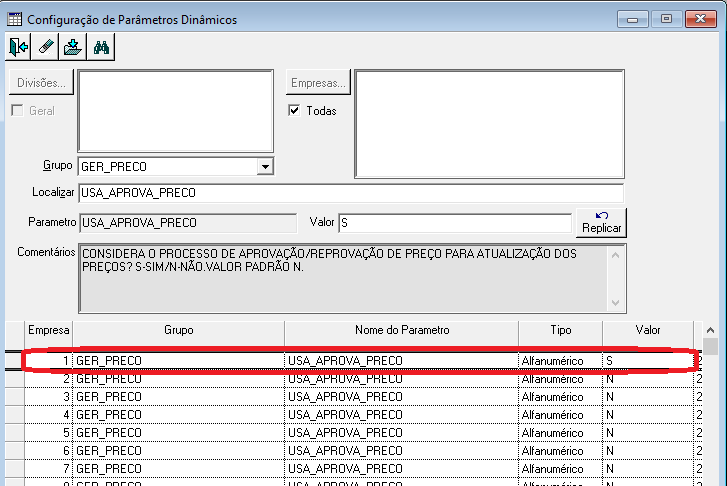The width and height of the screenshot is (727, 486).
Task: Click the row selector of Empresa 3 row
Action: (x=15, y=397)
